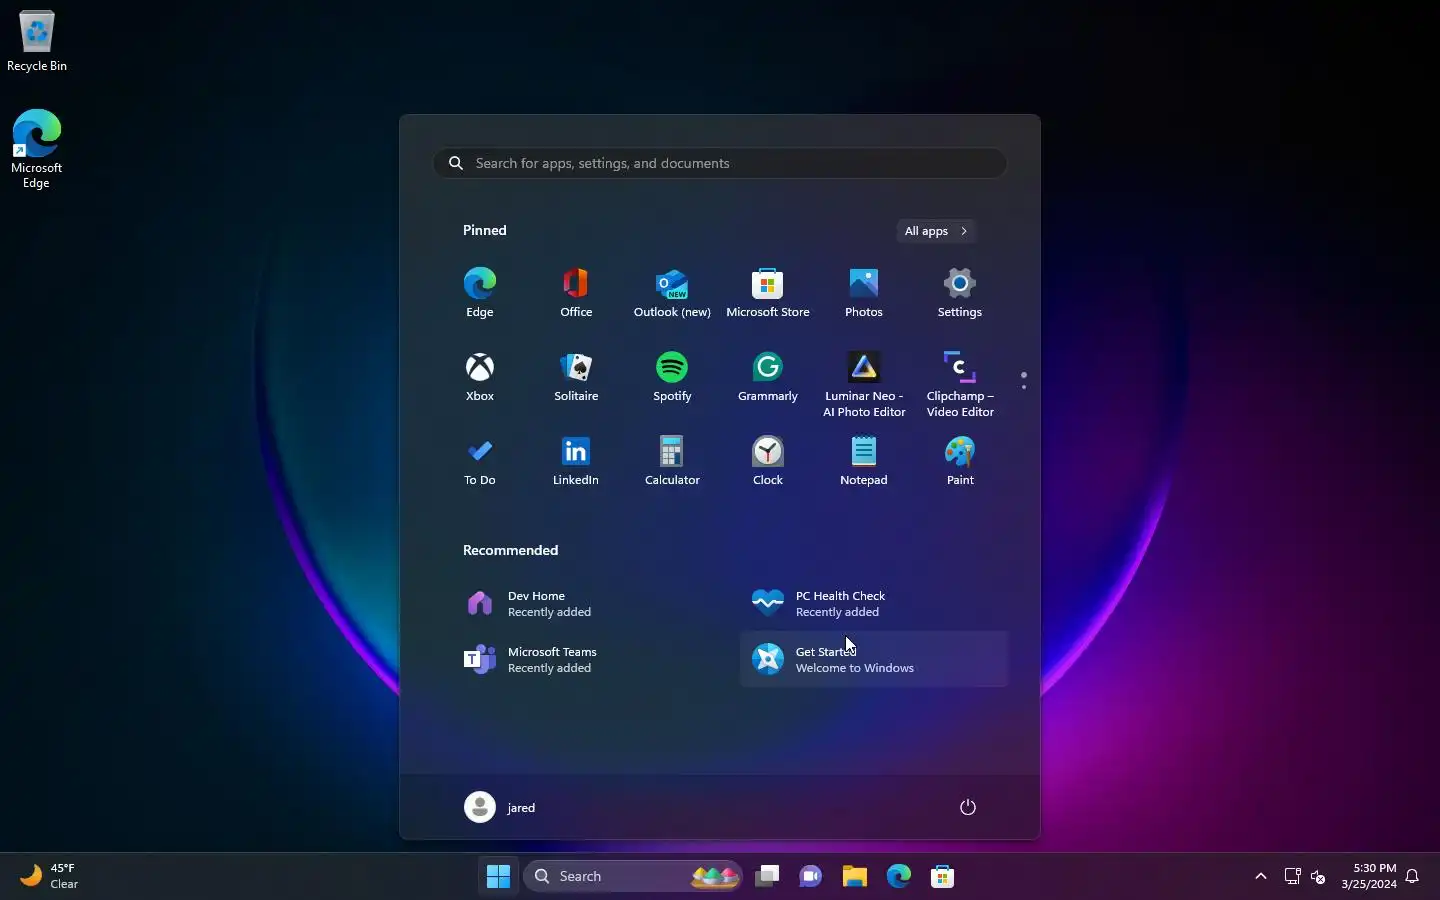
Task: Open Microsoft Edge on the taskbar
Action: coord(899,876)
